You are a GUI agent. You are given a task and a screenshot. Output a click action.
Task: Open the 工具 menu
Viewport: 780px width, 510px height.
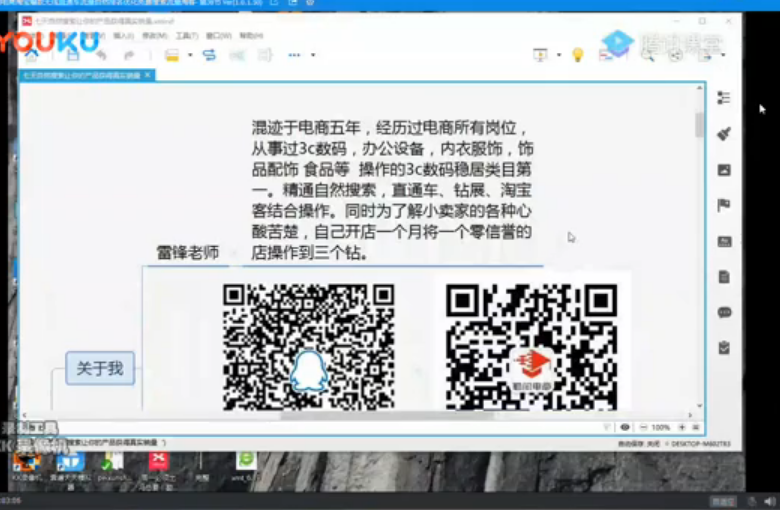[187, 36]
